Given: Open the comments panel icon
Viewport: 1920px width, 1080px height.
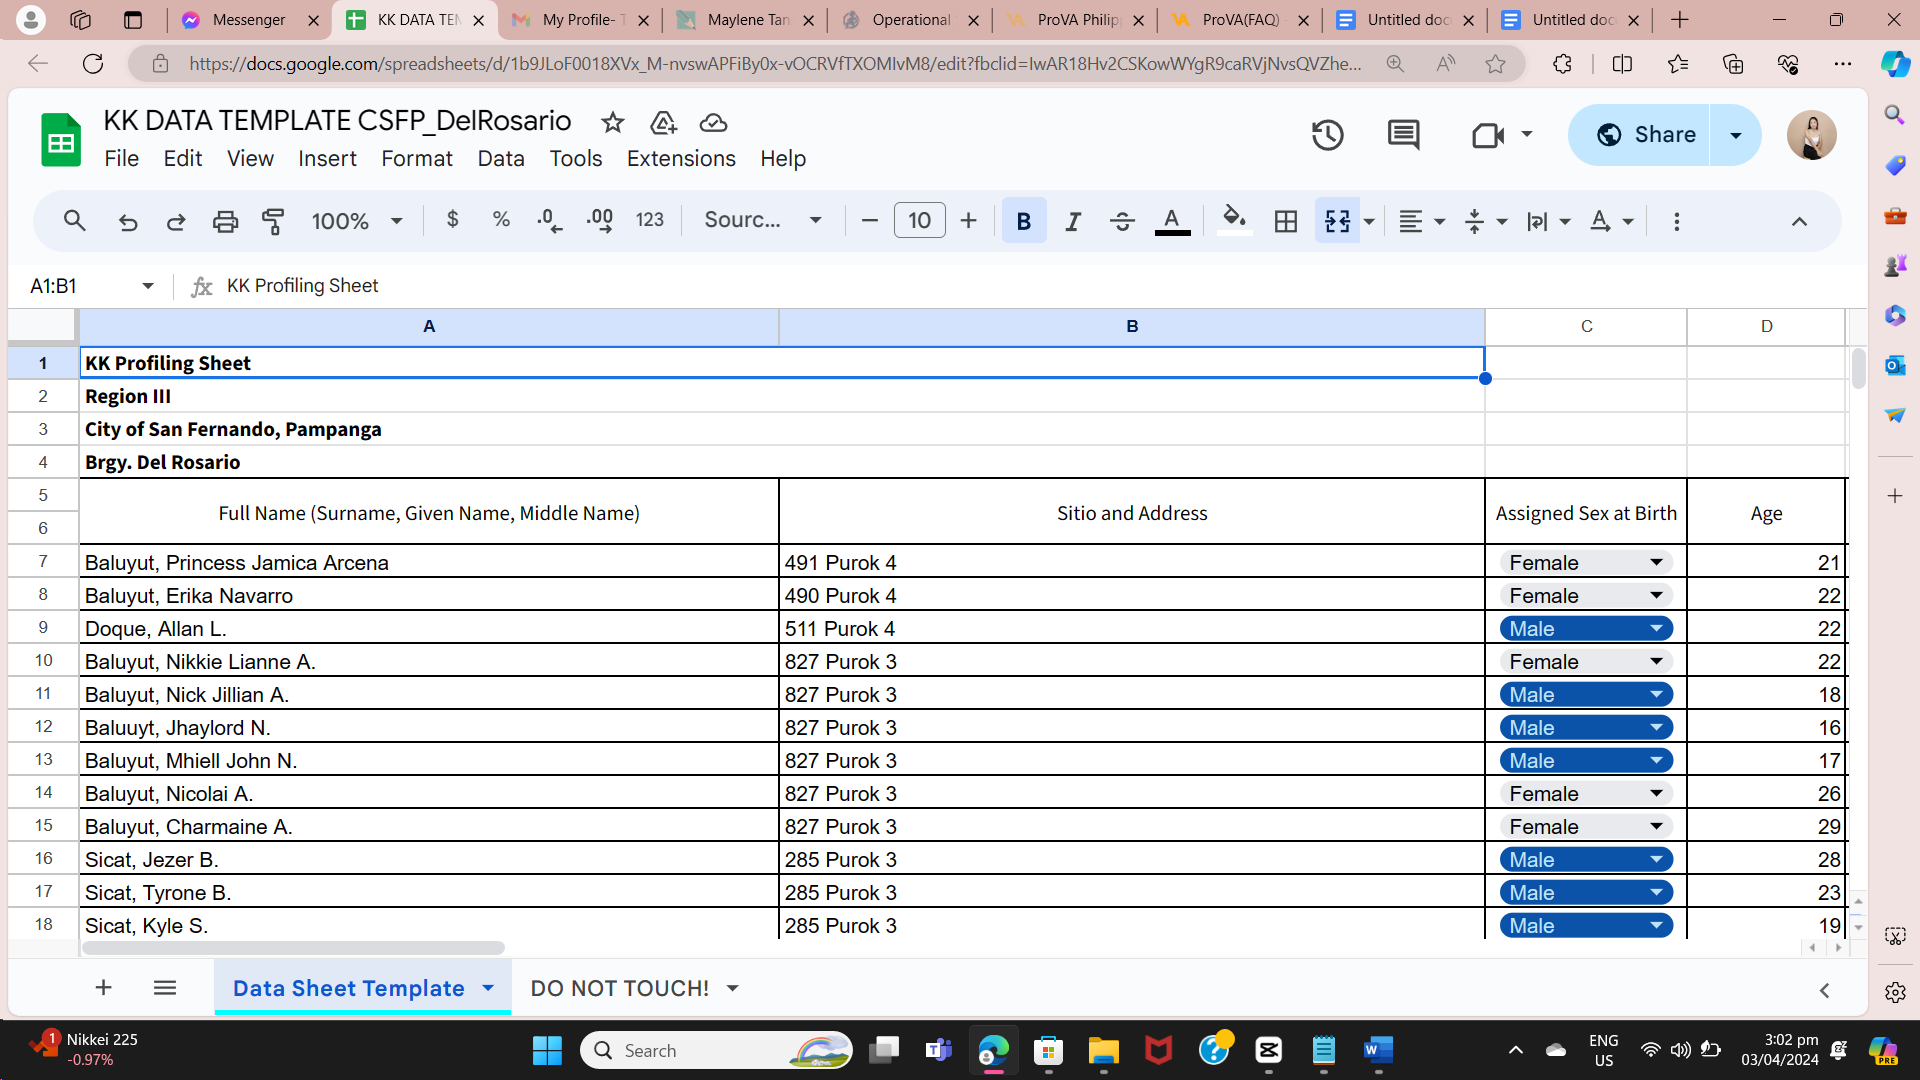Looking at the screenshot, I should tap(1403, 135).
